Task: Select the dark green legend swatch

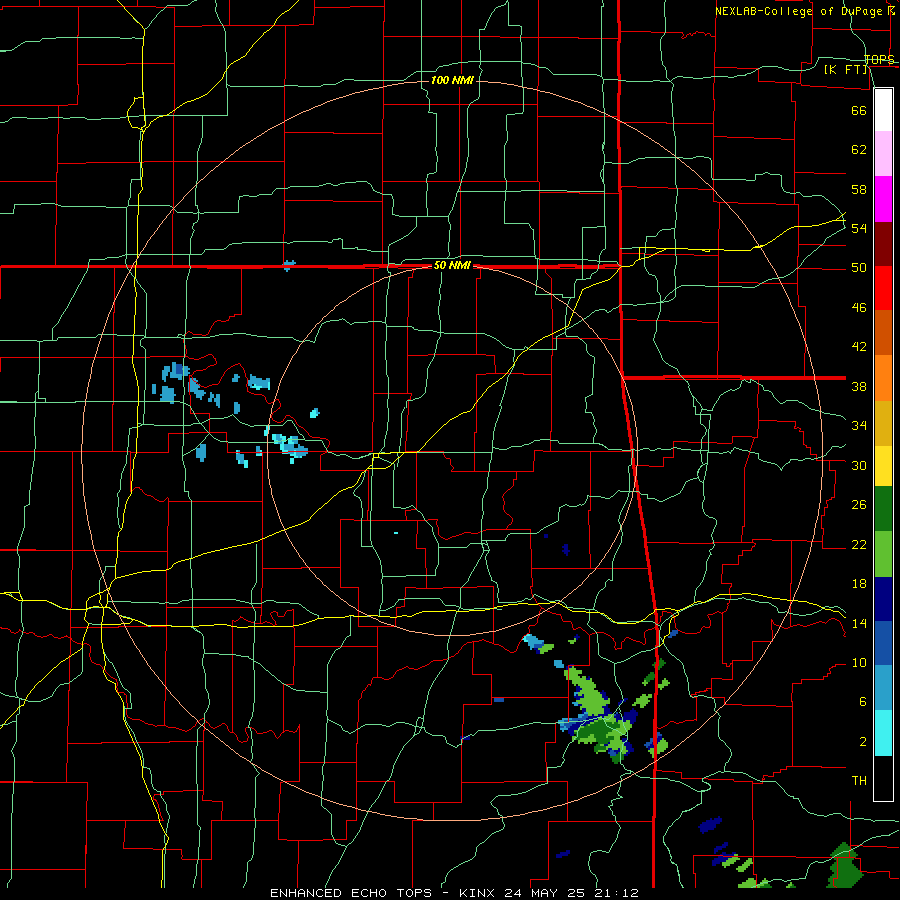Action: [x=883, y=509]
